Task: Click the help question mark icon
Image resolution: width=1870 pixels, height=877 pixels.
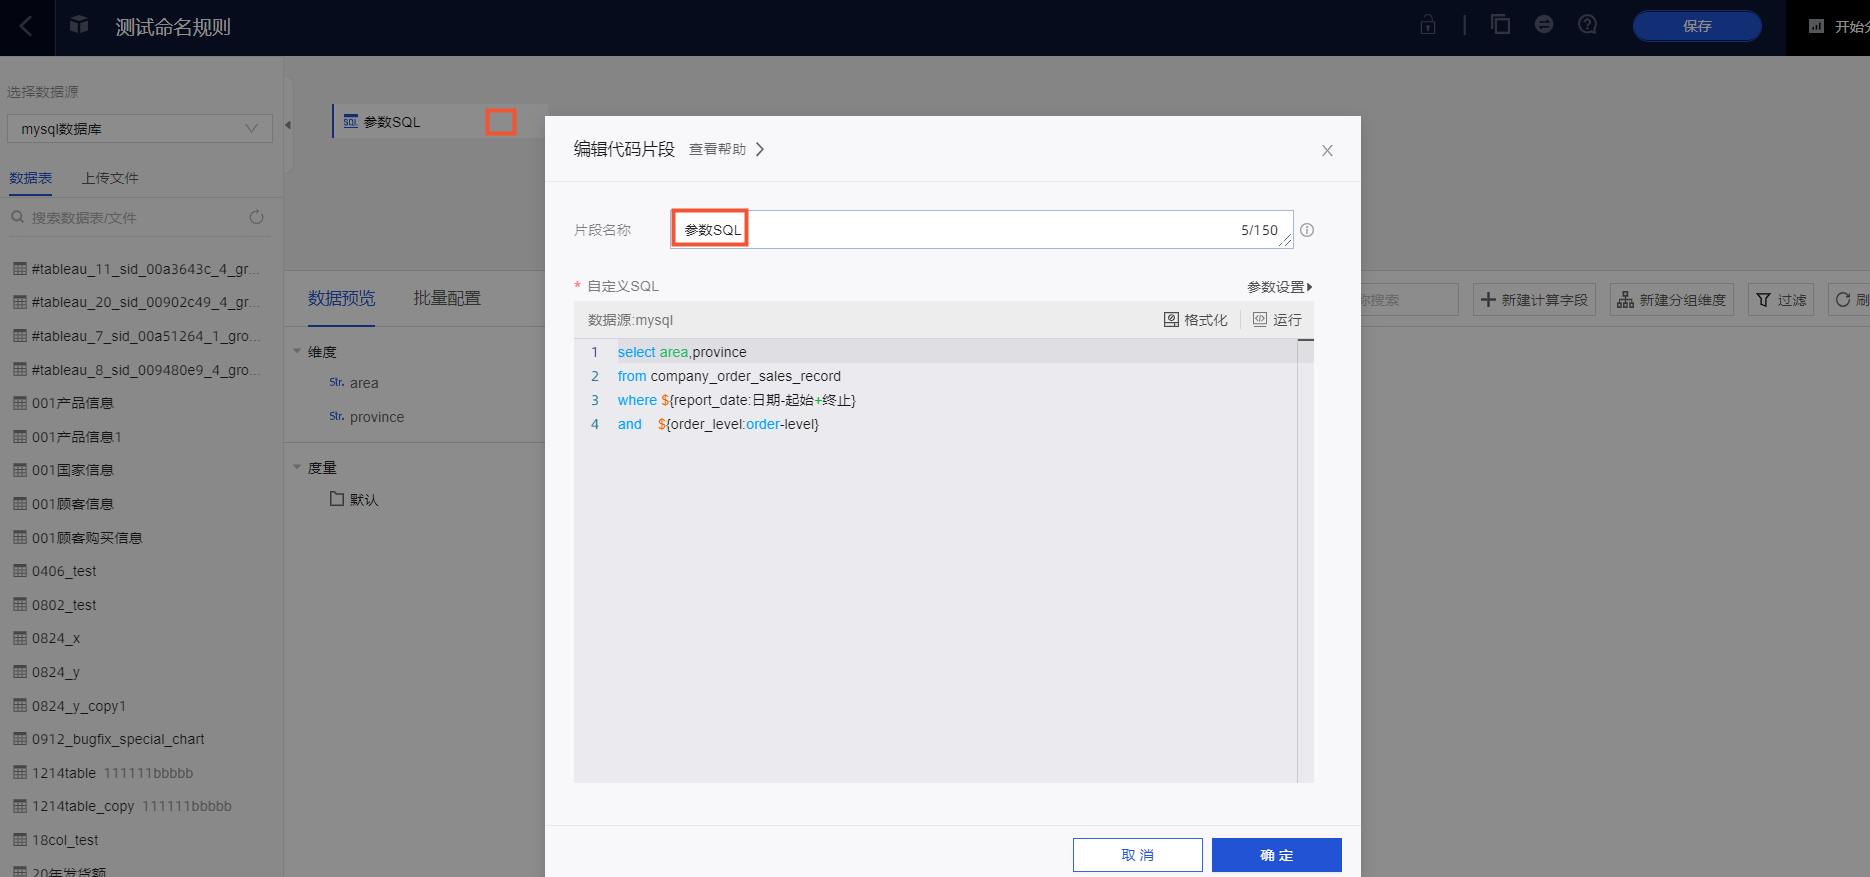Action: (x=1587, y=25)
